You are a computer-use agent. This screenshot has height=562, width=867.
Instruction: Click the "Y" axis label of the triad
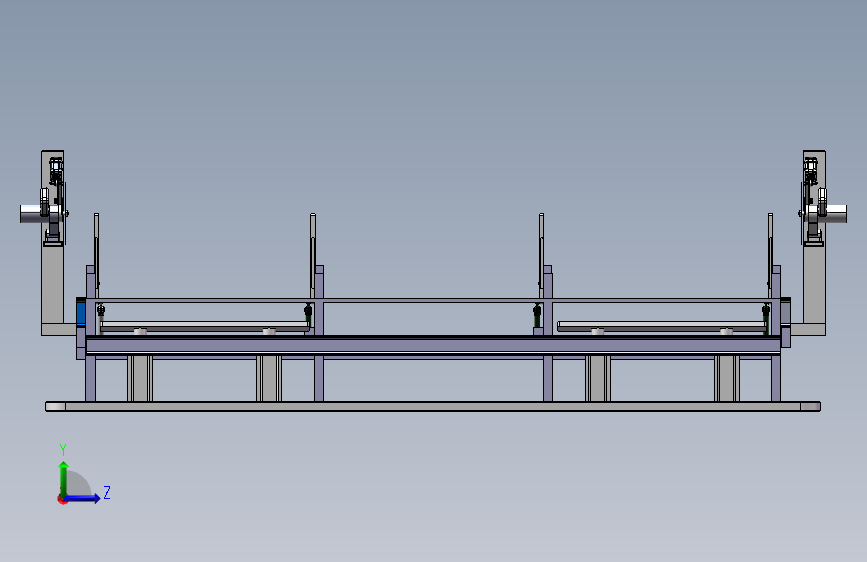[63, 450]
